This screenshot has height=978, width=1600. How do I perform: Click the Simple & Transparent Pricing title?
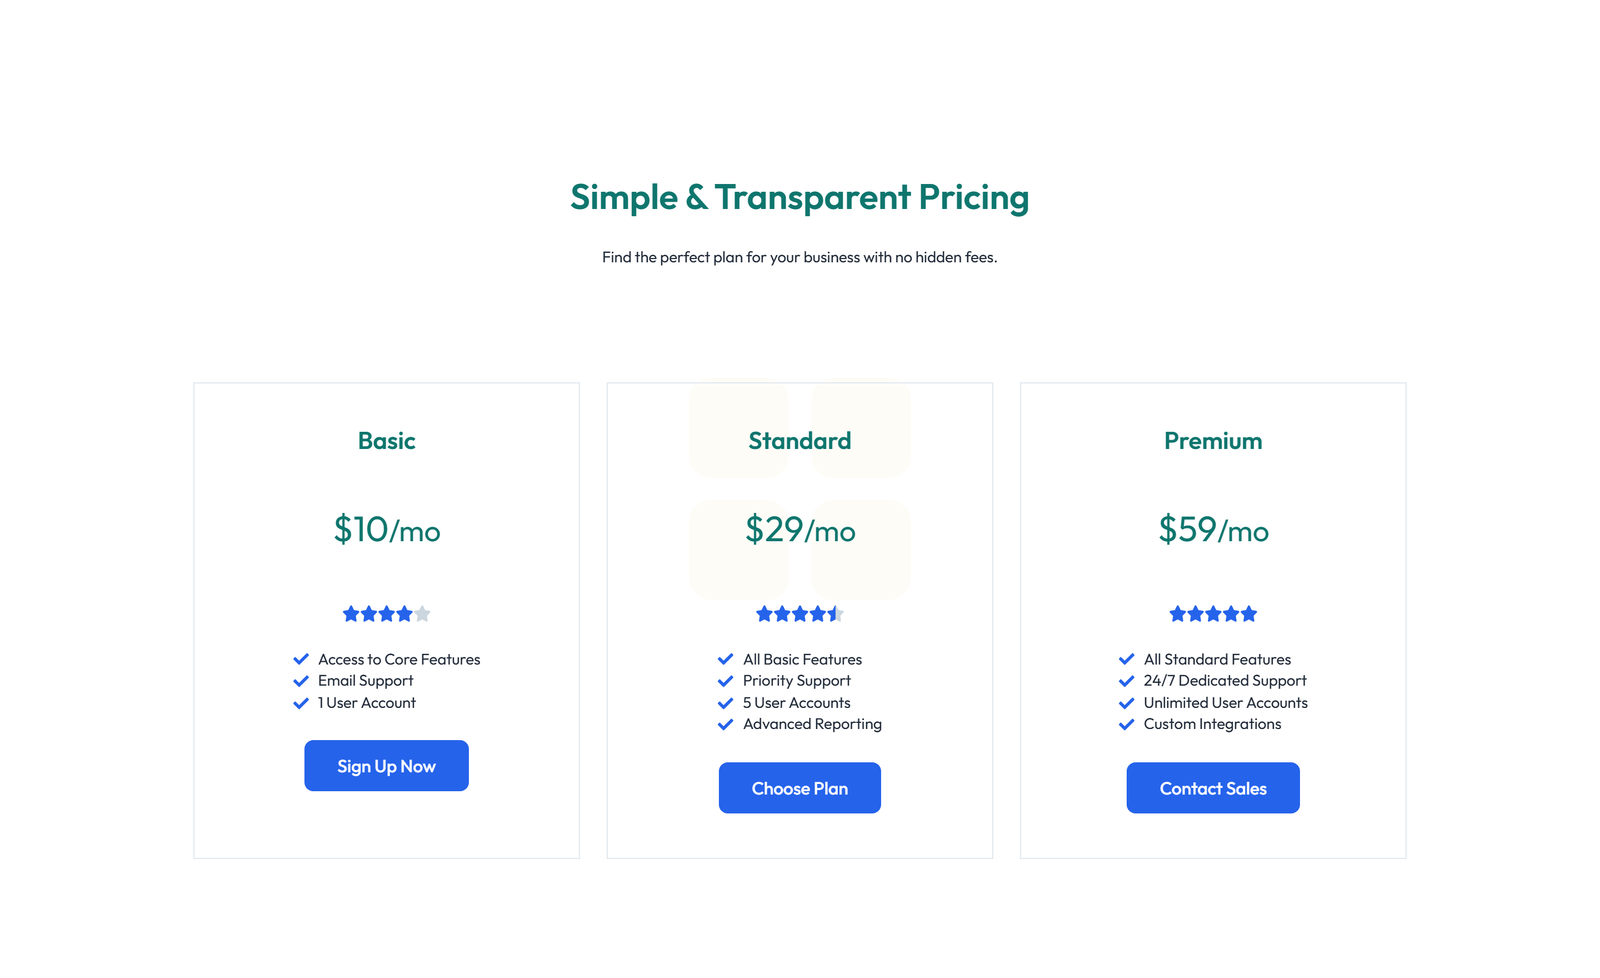coord(799,197)
